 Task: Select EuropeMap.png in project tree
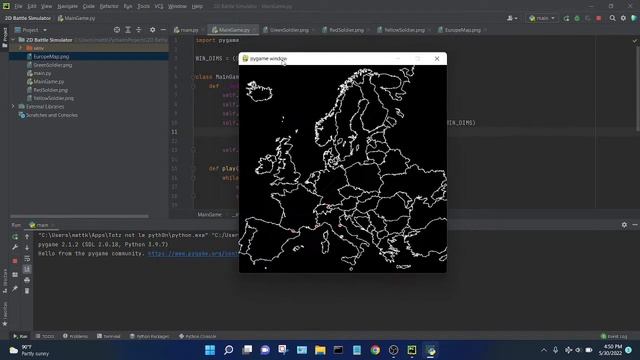point(51,57)
